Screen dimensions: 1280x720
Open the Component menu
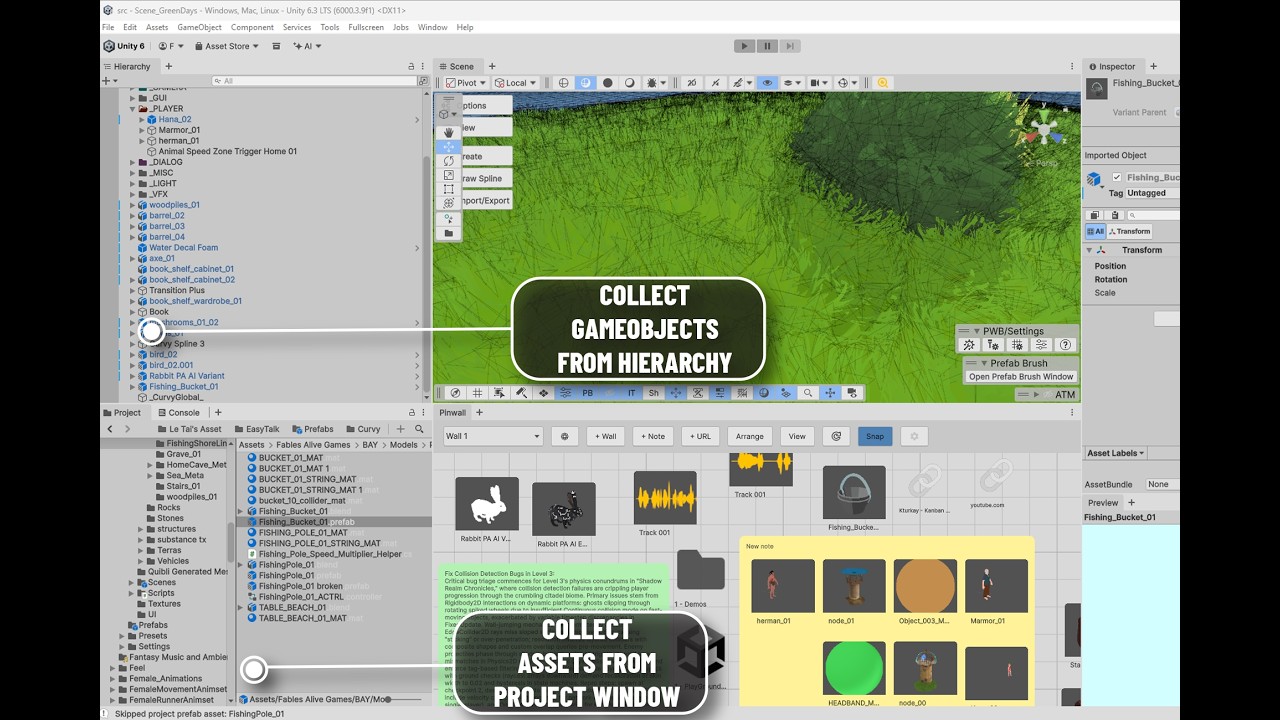point(252,27)
